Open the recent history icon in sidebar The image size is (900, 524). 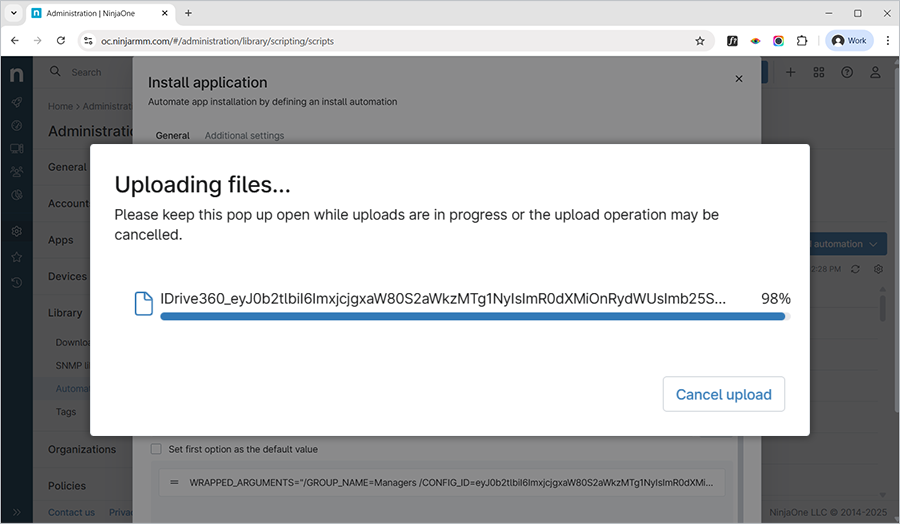(17, 282)
